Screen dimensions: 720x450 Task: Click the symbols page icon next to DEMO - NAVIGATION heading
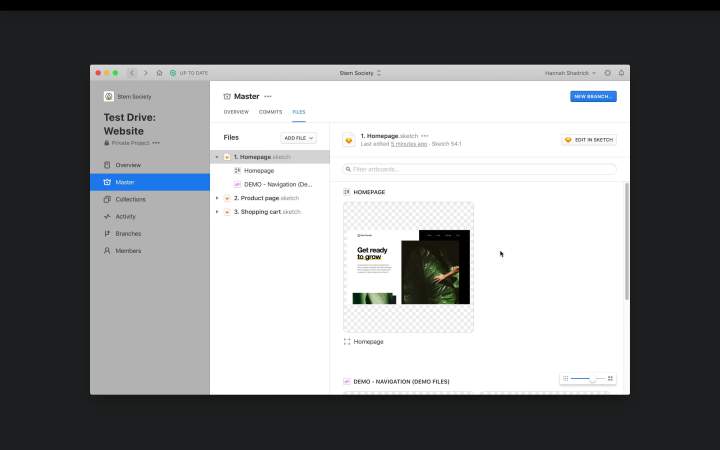pos(347,382)
